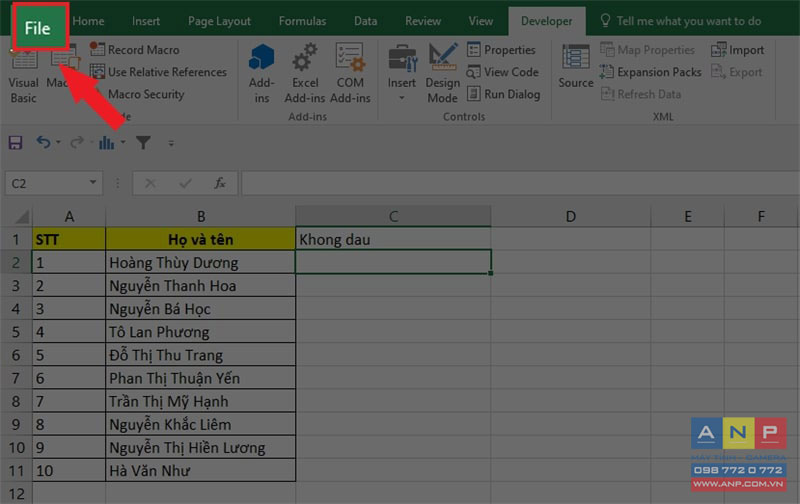Select the View ribbon tab
Image resolution: width=800 pixels, height=504 pixels.
tap(481, 21)
